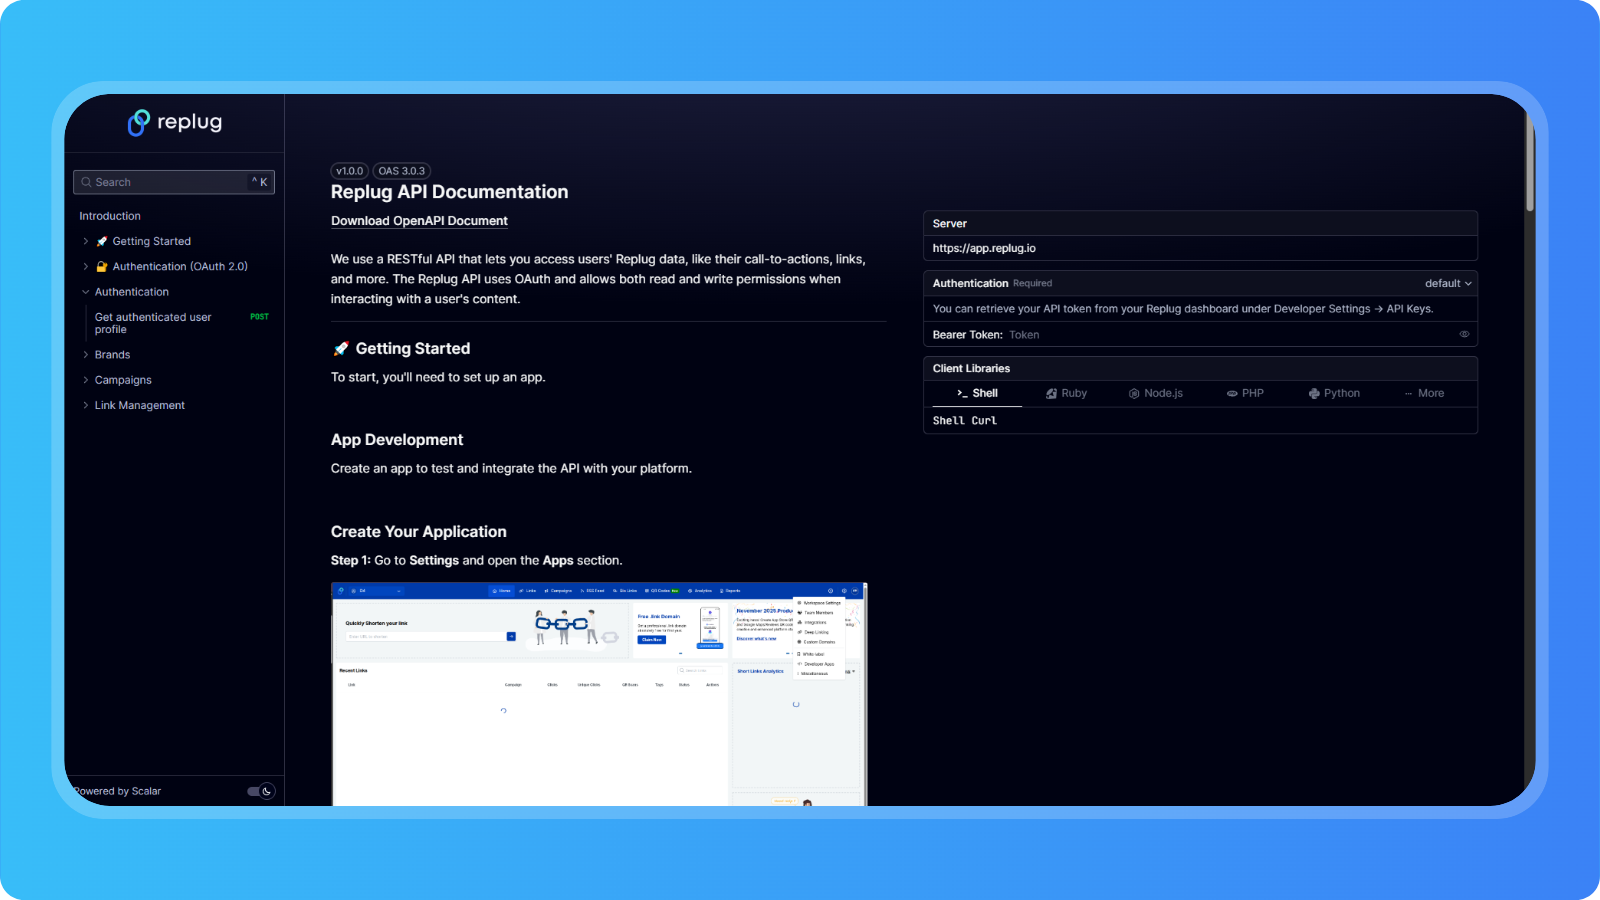Click the Replug logo icon

click(x=138, y=123)
